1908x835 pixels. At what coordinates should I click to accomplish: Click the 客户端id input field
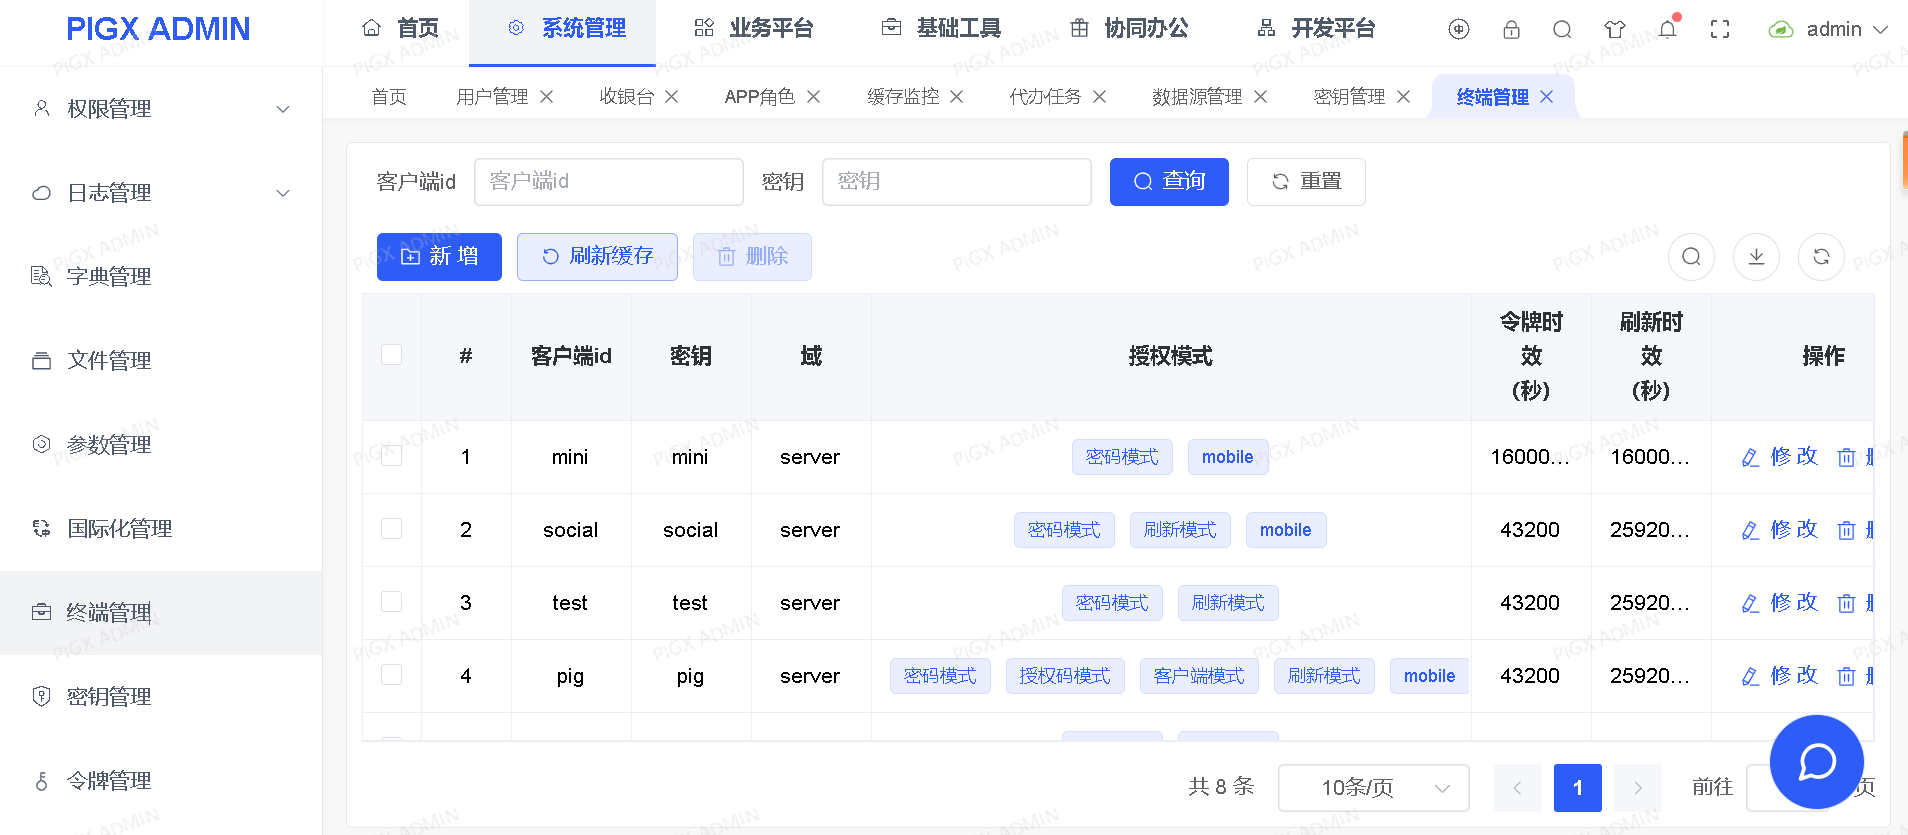(609, 182)
